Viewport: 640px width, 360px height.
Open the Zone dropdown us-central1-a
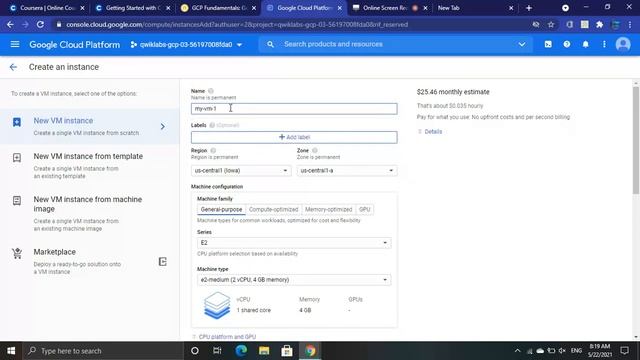click(x=347, y=171)
